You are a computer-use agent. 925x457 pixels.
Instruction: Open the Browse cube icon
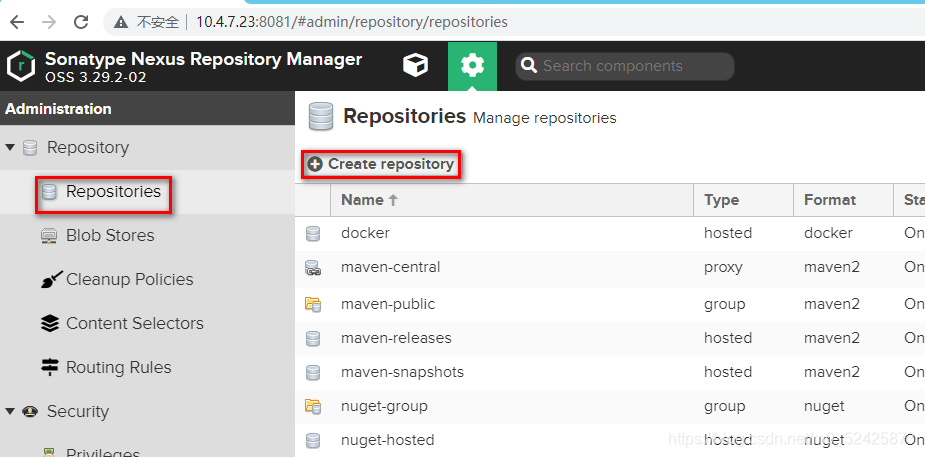pyautogui.click(x=415, y=65)
